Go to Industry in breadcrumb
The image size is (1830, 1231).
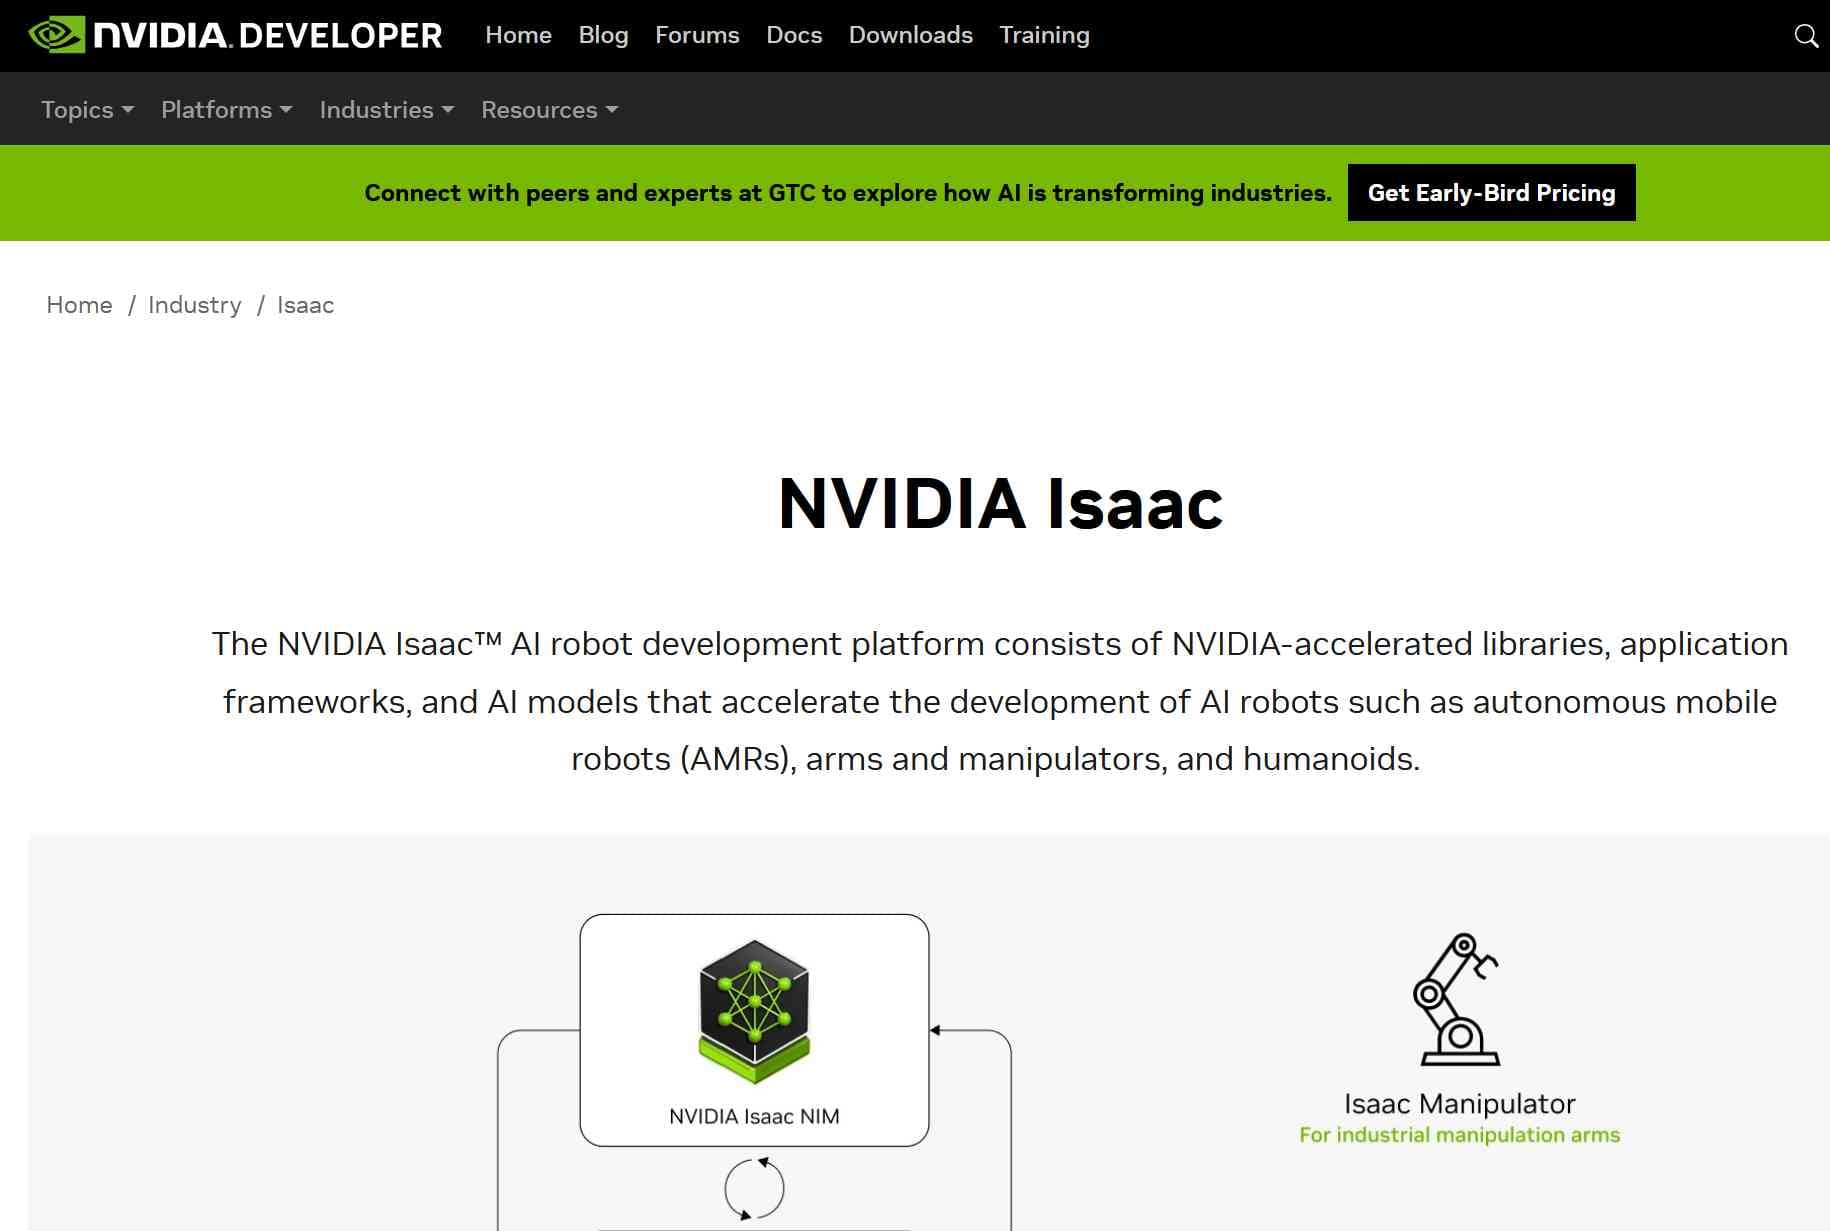195,305
